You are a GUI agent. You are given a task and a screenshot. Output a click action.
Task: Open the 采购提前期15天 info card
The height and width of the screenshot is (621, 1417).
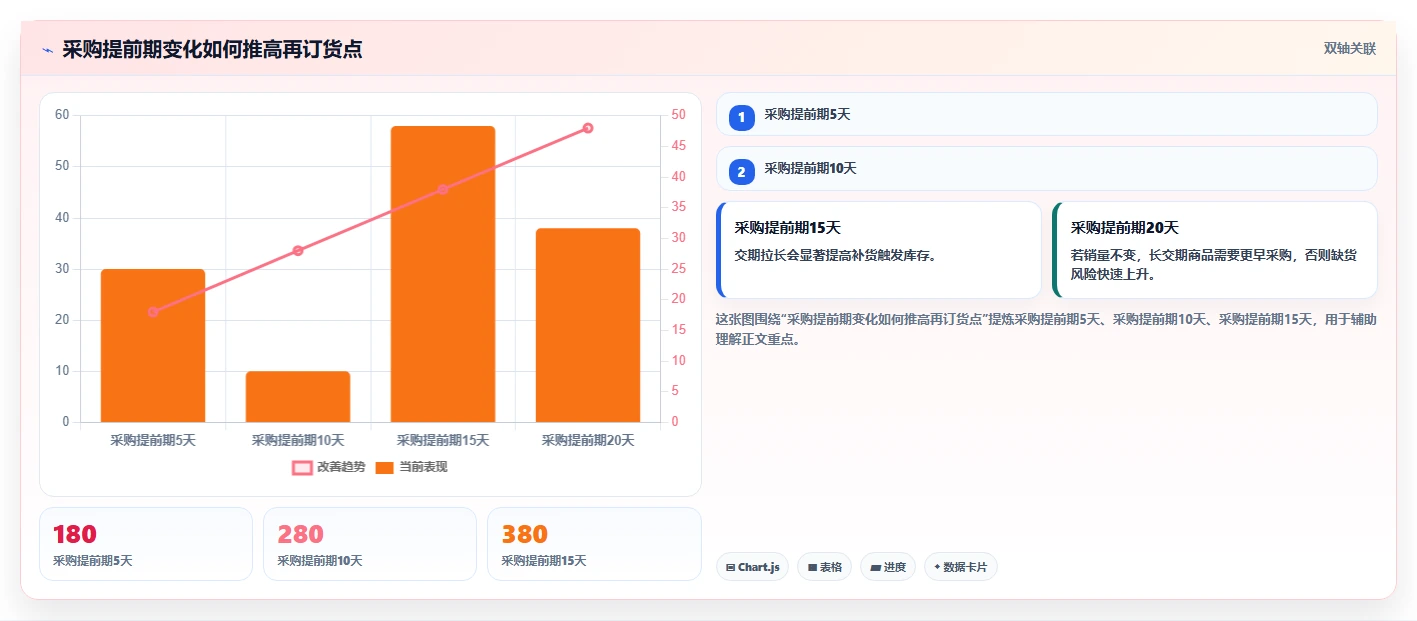(x=879, y=250)
